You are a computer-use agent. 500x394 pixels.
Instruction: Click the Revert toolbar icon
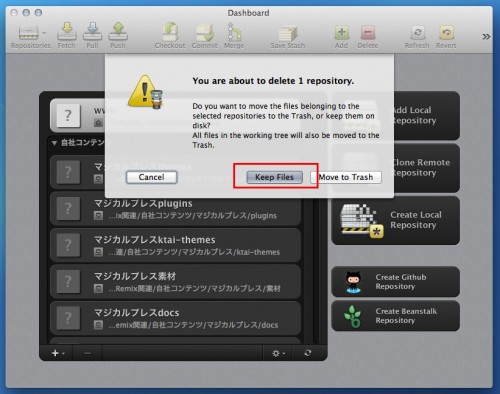click(446, 33)
